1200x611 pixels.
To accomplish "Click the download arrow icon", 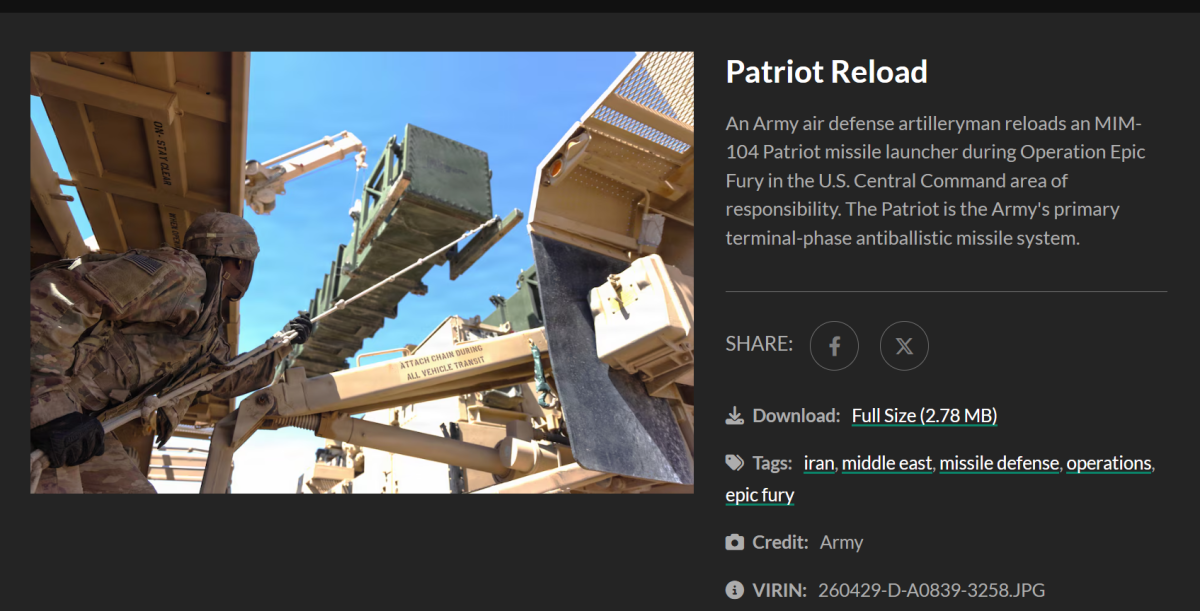I will [x=735, y=415].
